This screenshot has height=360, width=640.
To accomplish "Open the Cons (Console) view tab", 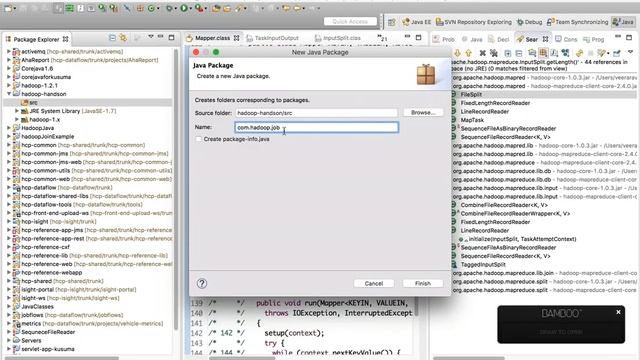I will (566, 39).
